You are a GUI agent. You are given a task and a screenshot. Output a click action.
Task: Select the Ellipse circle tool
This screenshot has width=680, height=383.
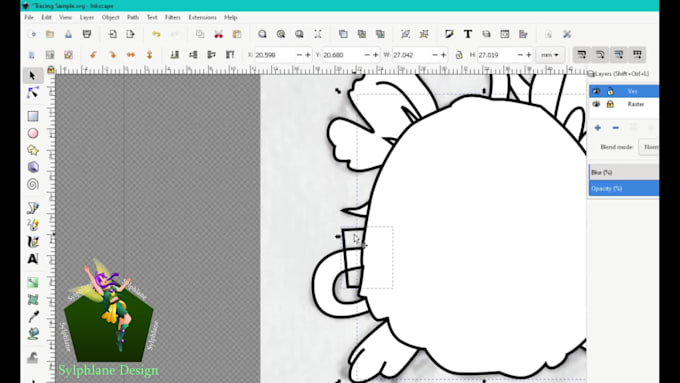tap(33, 133)
